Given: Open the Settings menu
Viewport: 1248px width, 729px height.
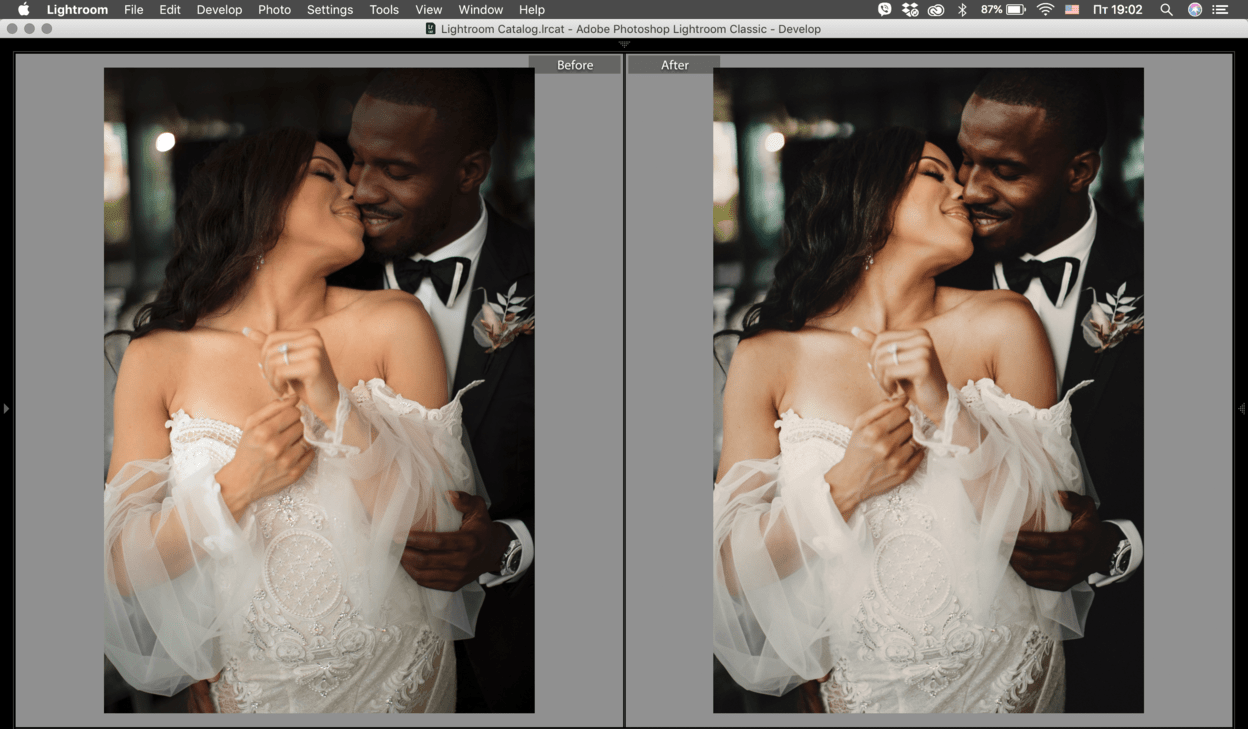Looking at the screenshot, I should pyautogui.click(x=330, y=9).
